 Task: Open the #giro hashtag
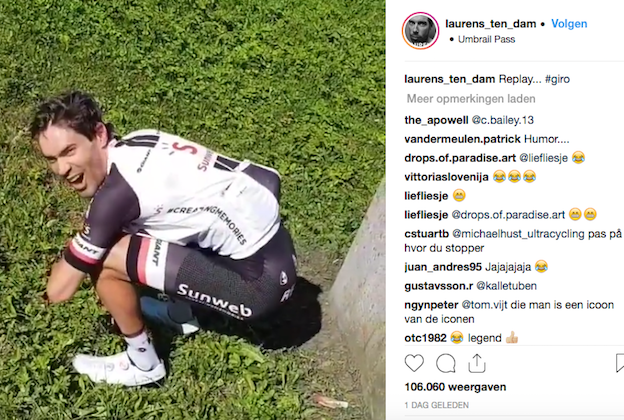tap(557, 79)
